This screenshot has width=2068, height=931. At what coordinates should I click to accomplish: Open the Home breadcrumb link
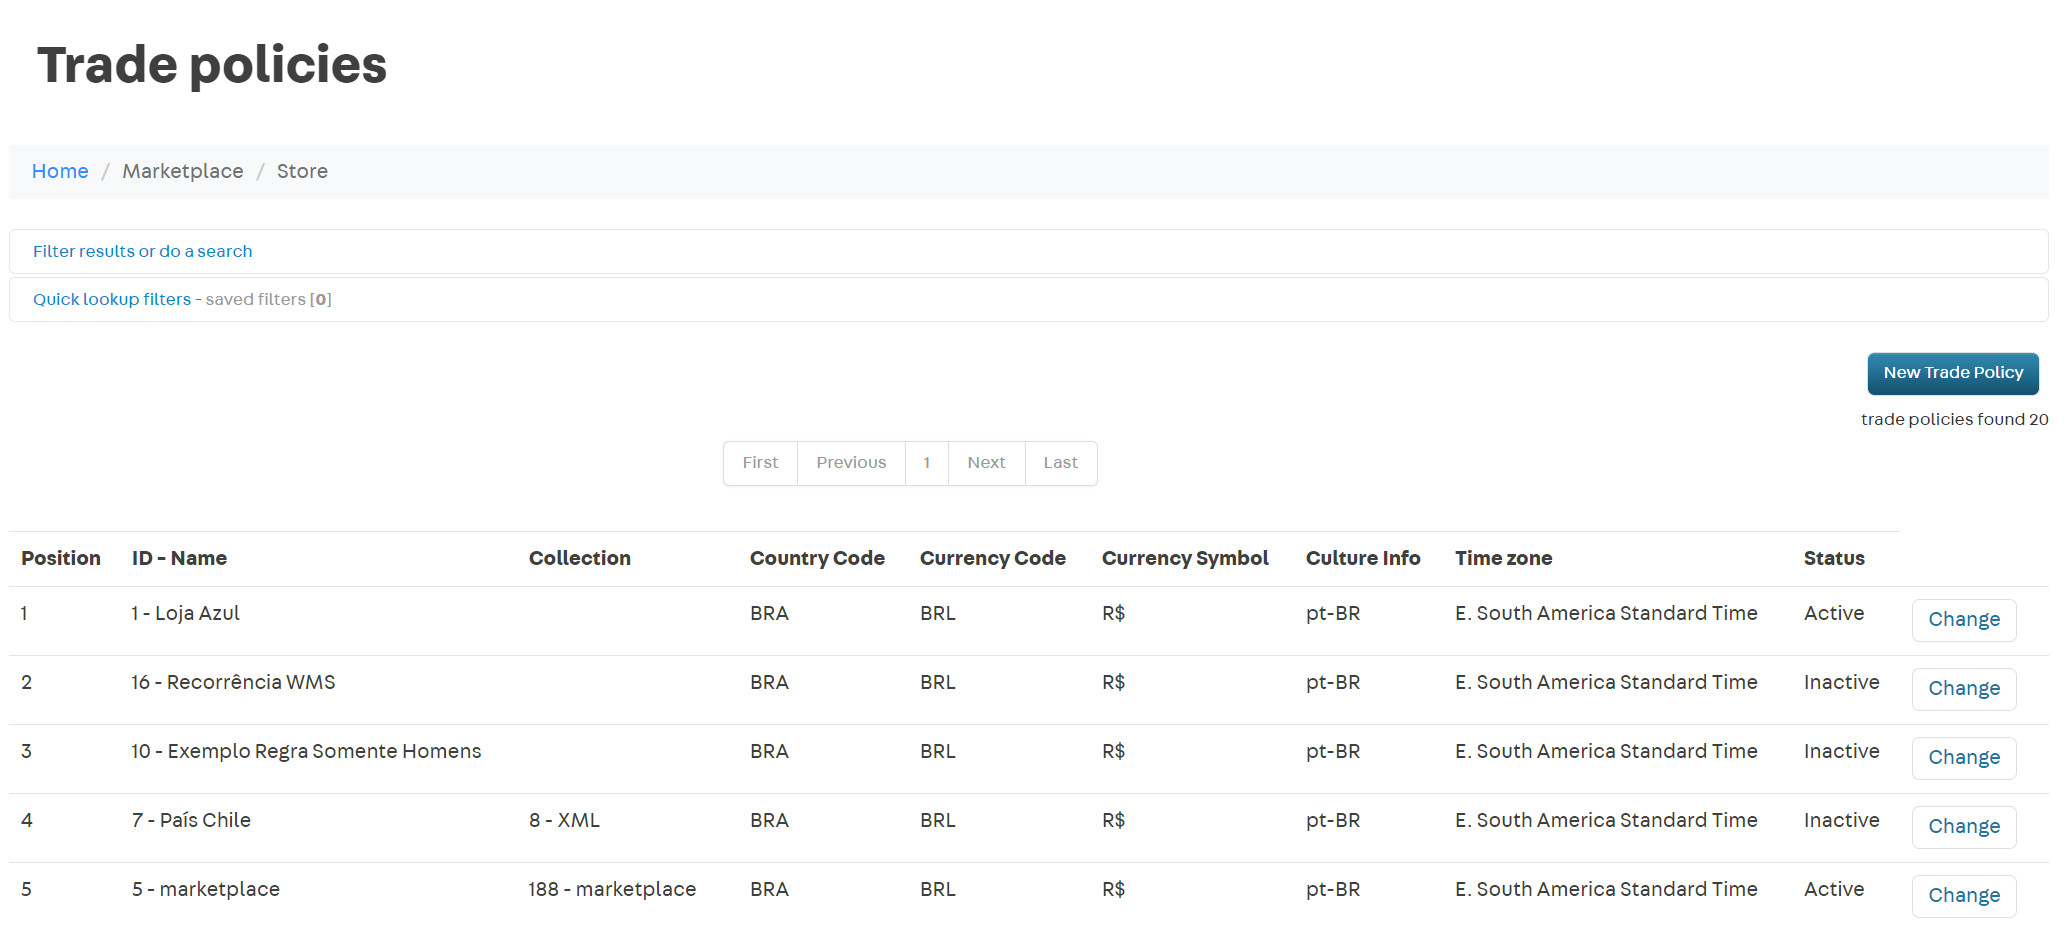60,171
